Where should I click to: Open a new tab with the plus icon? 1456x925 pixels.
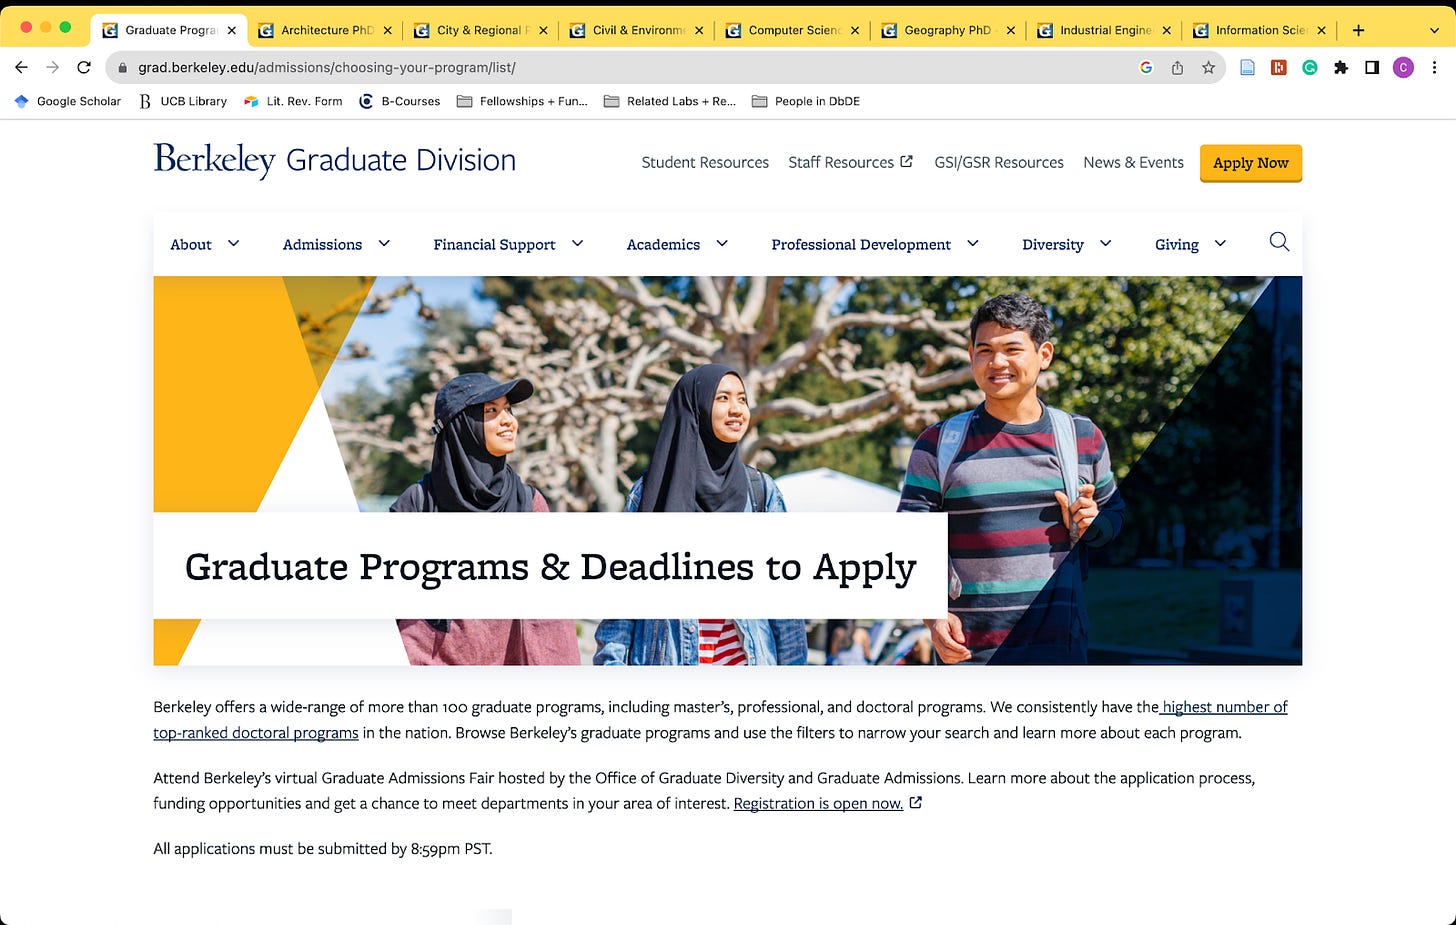(1358, 30)
